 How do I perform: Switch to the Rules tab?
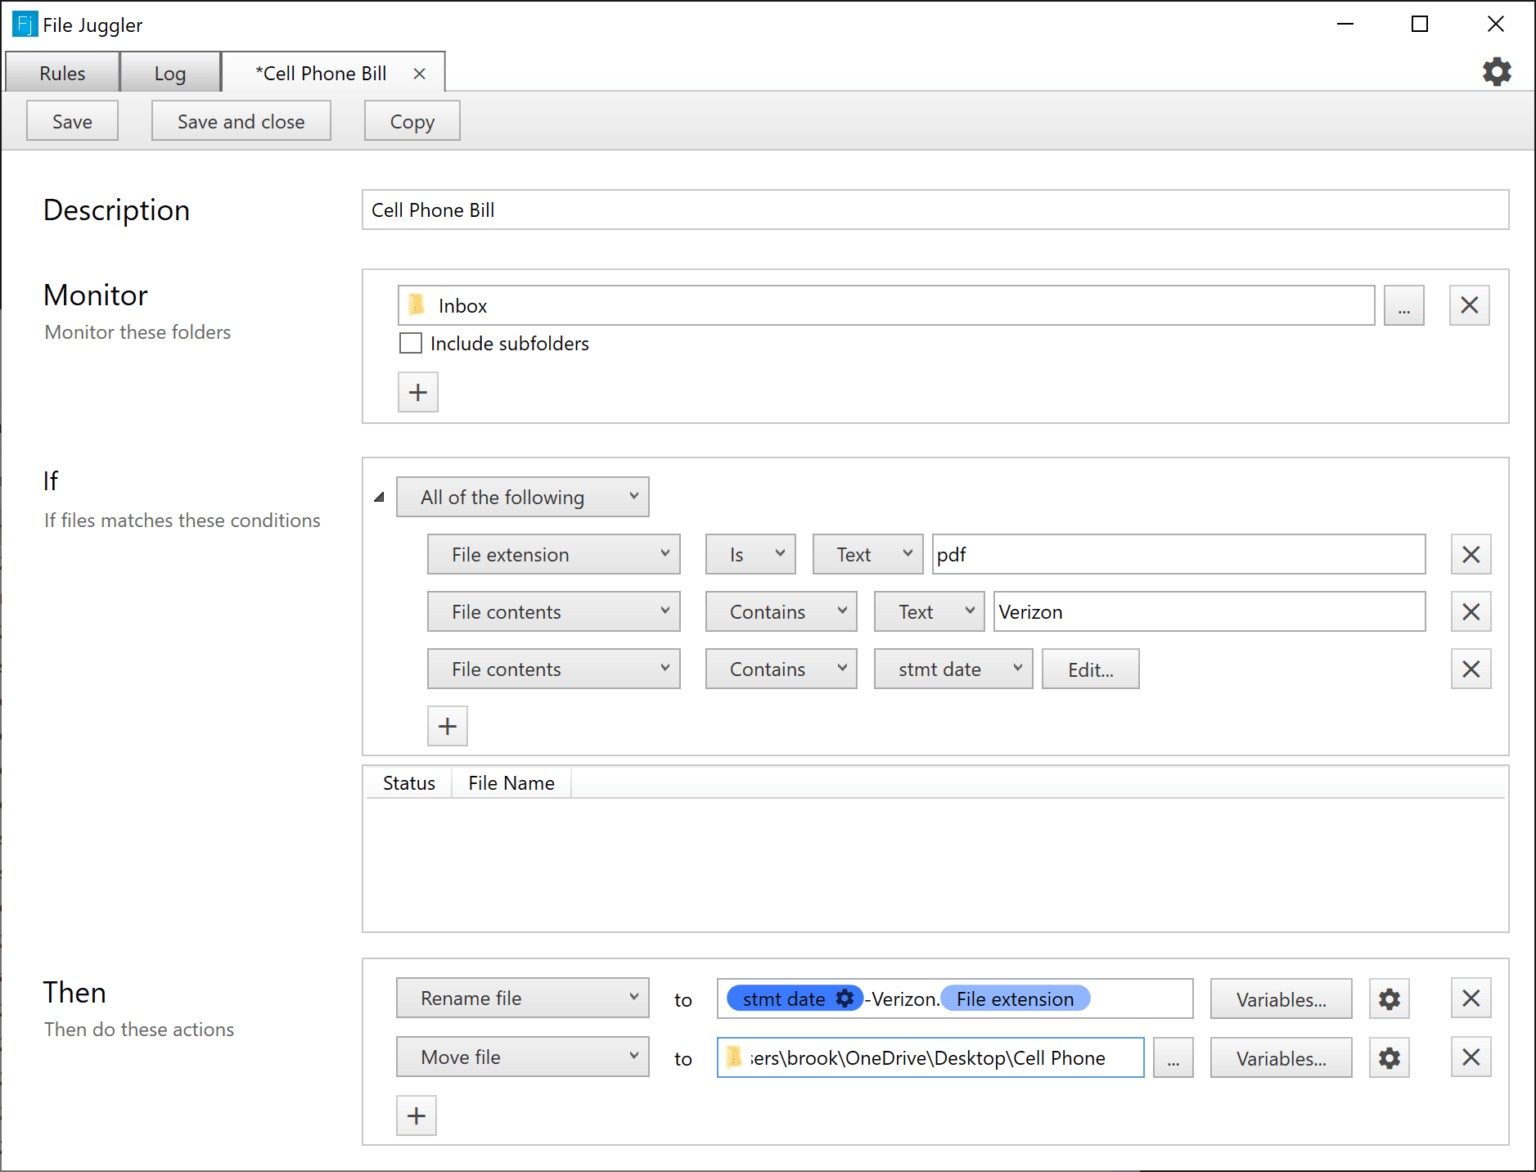point(61,72)
